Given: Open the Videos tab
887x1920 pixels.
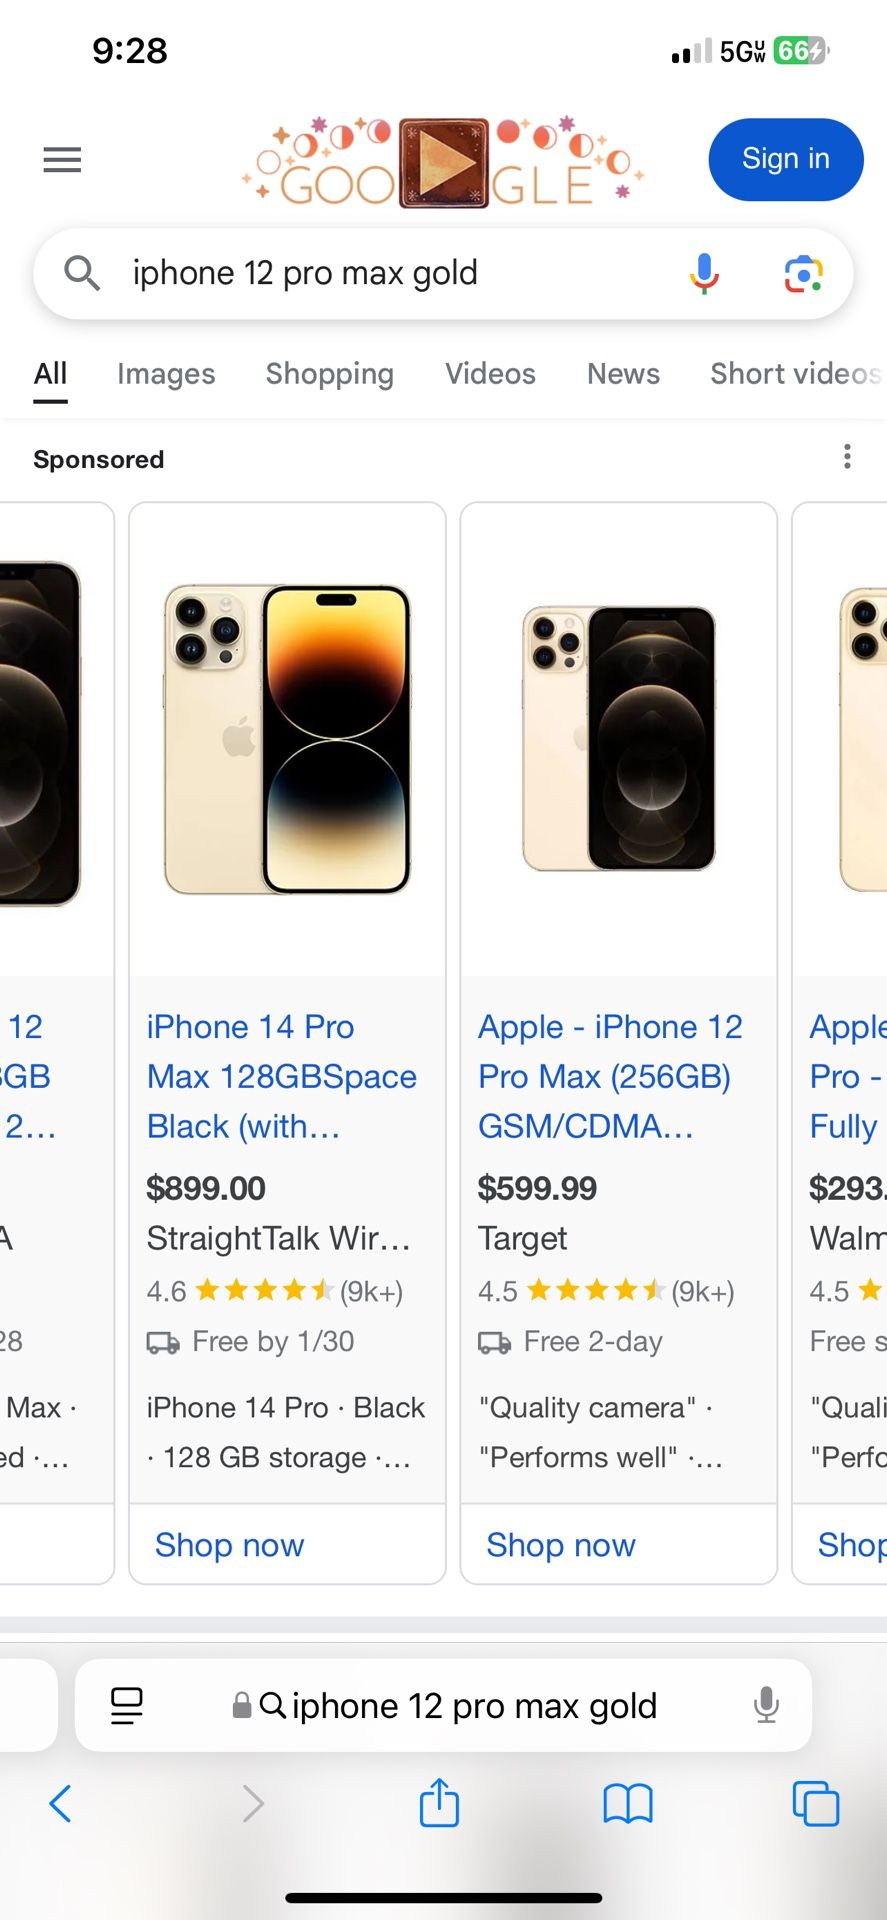Looking at the screenshot, I should 490,374.
